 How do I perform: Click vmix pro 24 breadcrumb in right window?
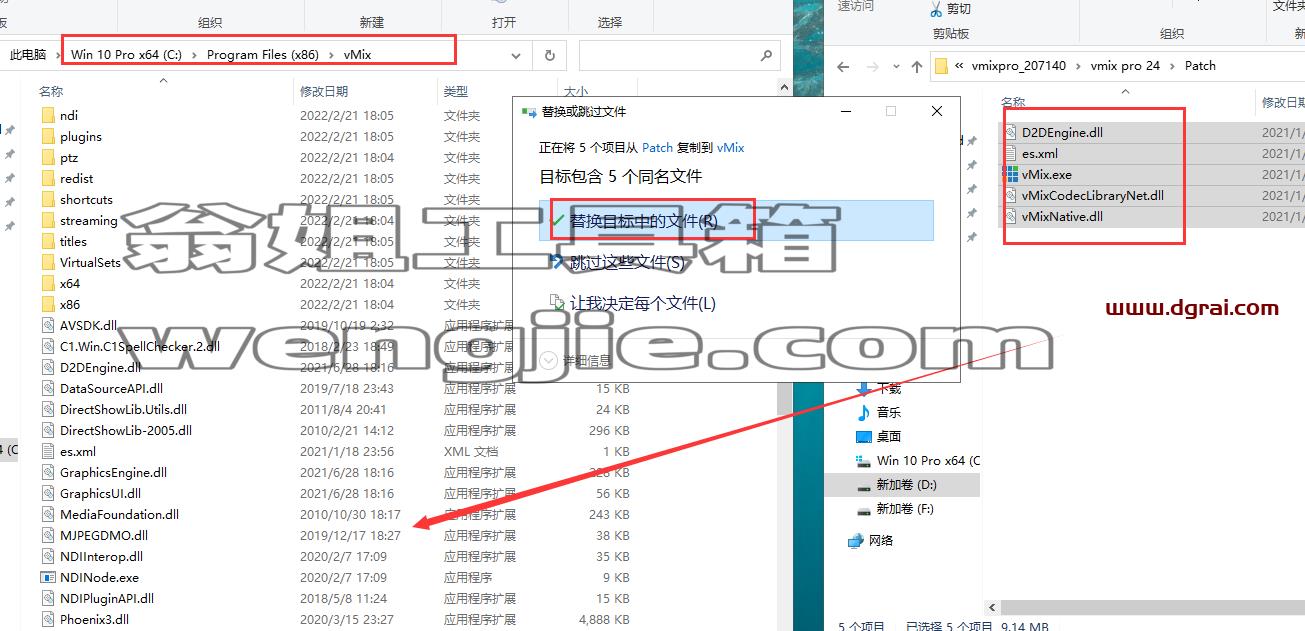[1126, 66]
